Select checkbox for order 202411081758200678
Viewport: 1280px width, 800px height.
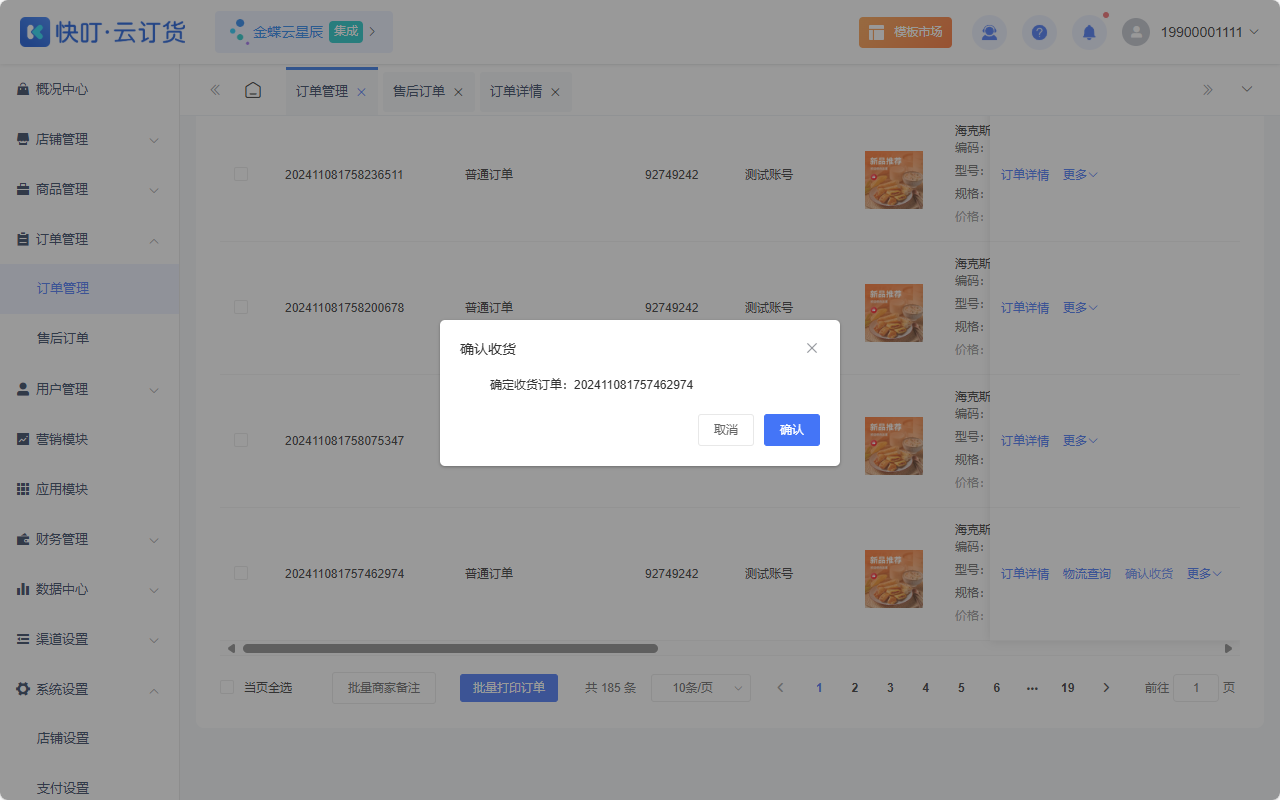coord(241,307)
